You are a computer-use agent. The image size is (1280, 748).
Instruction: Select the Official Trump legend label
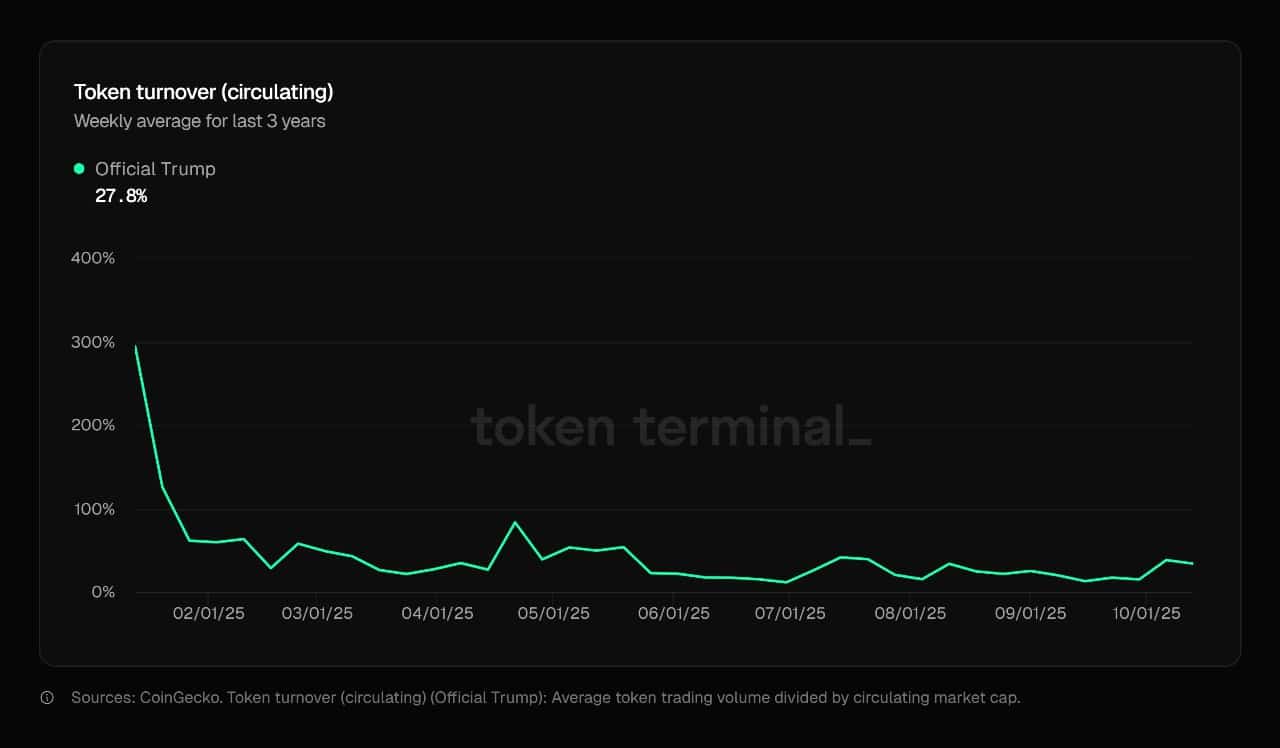pos(155,169)
